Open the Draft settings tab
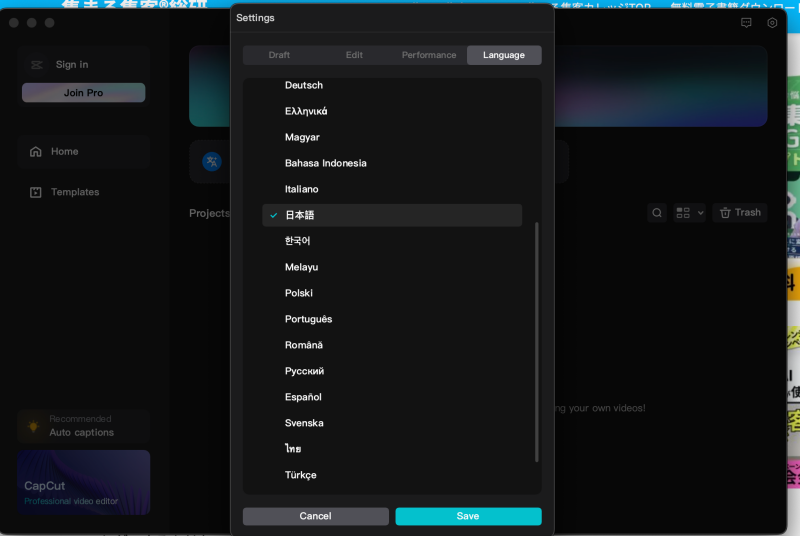Image resolution: width=800 pixels, height=536 pixels. click(279, 55)
